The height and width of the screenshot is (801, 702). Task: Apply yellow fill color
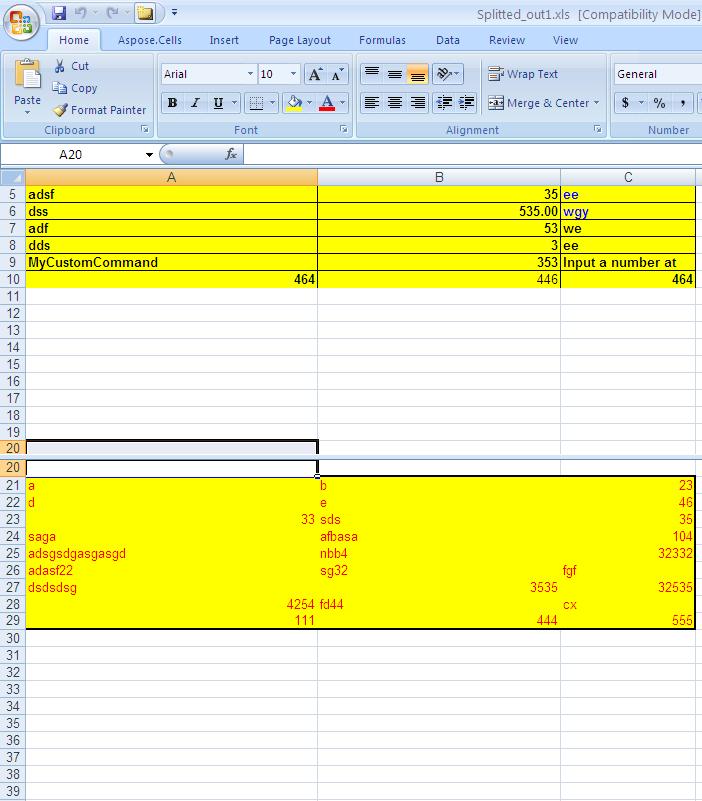[x=294, y=103]
